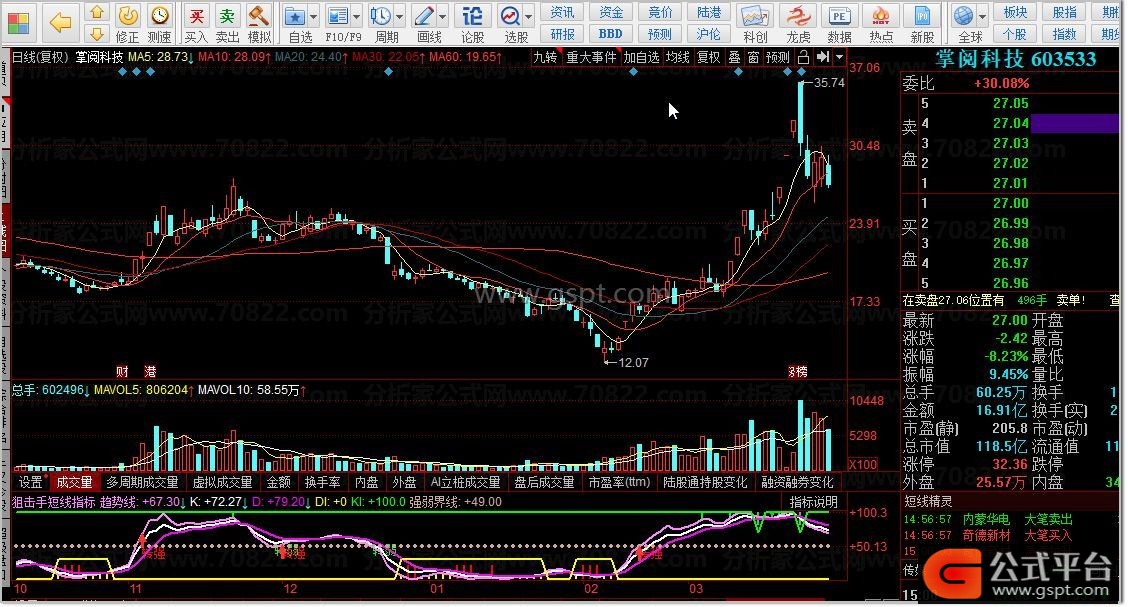The height and width of the screenshot is (607, 1128).
Task: Expand the 全球 dropdown arrow
Action: 983,16
